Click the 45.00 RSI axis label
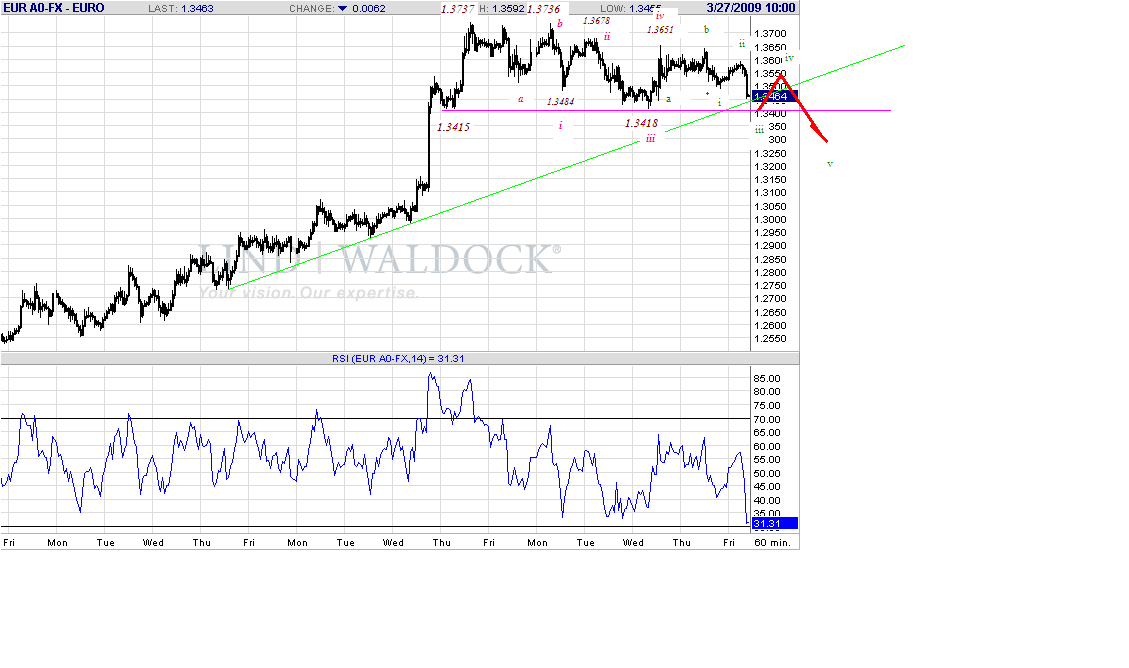This screenshot has height=668, width=1129. (x=767, y=487)
